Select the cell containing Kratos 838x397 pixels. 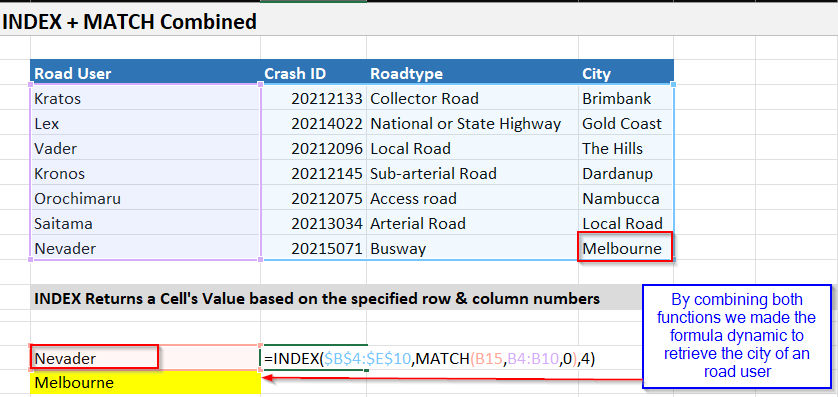(x=145, y=98)
